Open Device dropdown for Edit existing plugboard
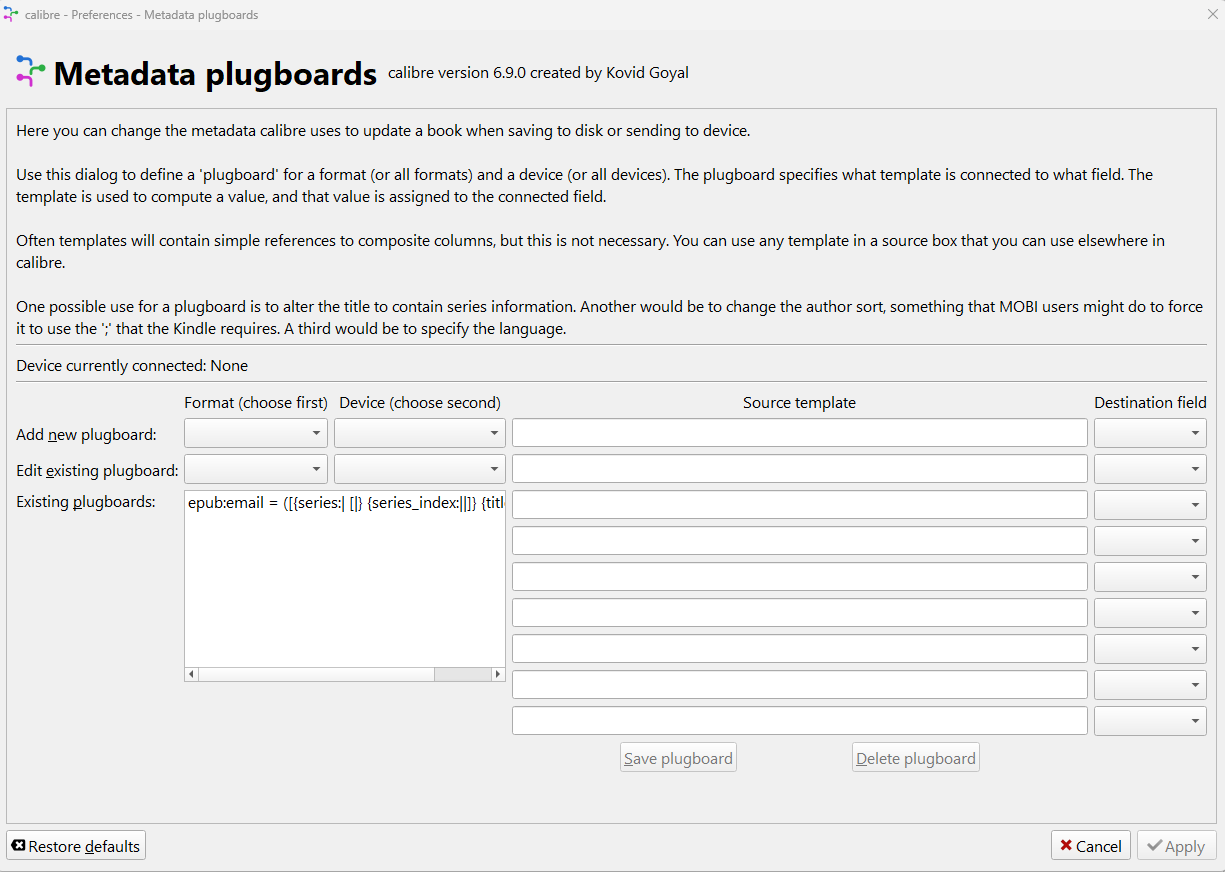Viewport: 1225px width, 872px height. coord(420,469)
